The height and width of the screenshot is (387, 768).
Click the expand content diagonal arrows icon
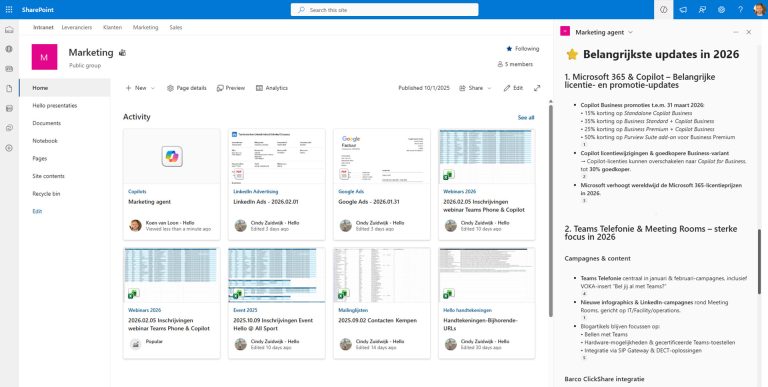coord(537,88)
